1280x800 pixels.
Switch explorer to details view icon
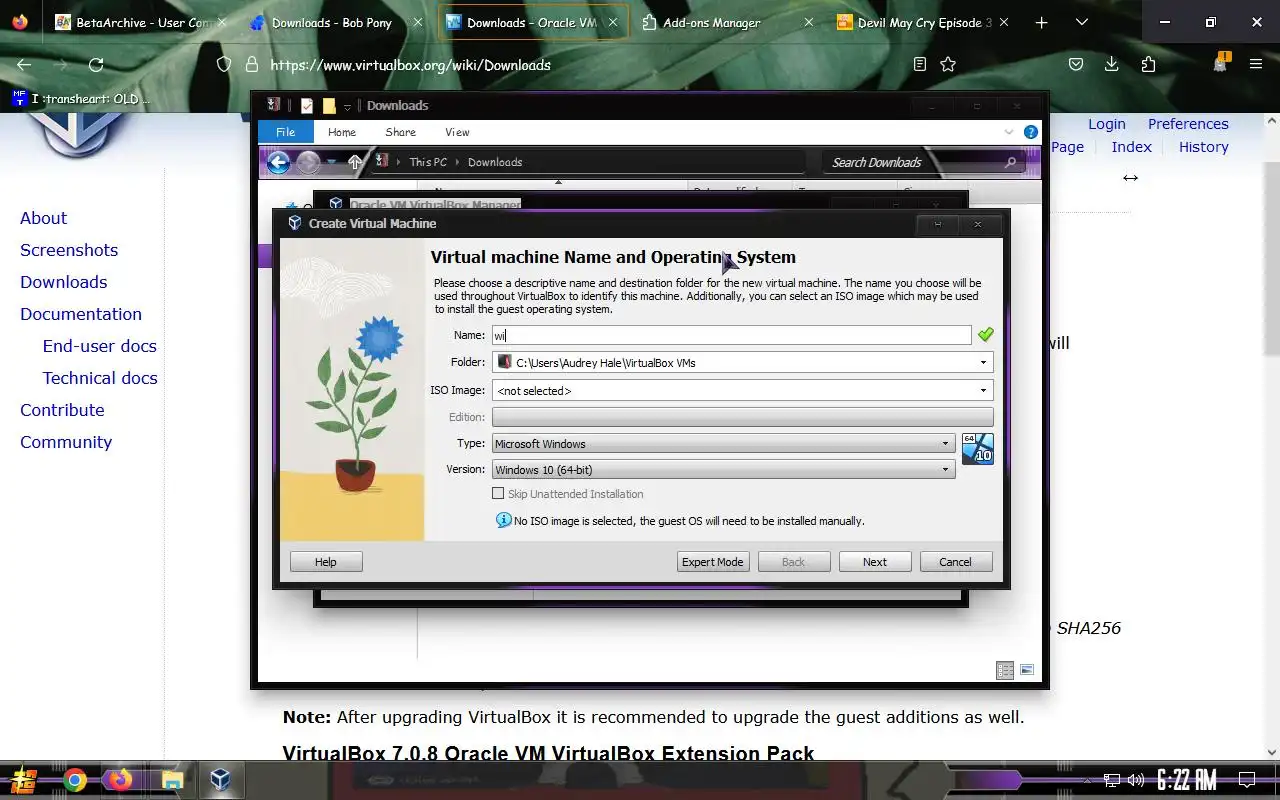[x=1005, y=670]
